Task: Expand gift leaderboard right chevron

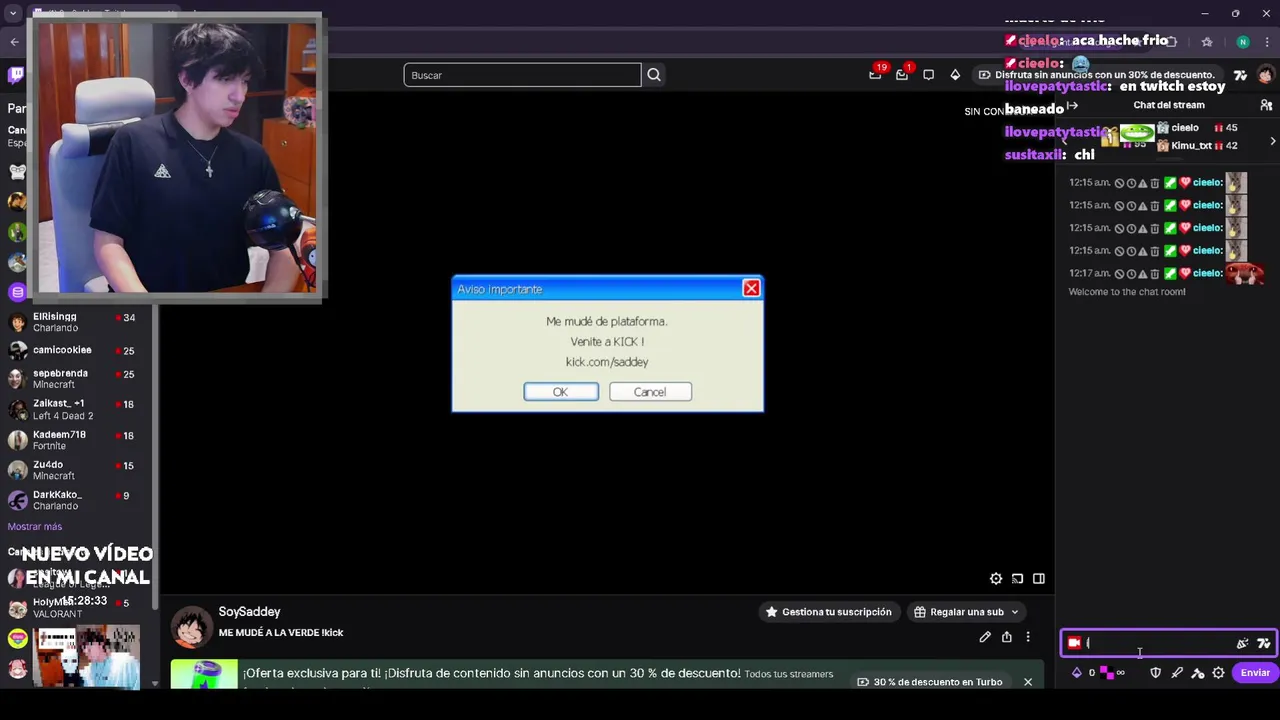Action: (1272, 141)
